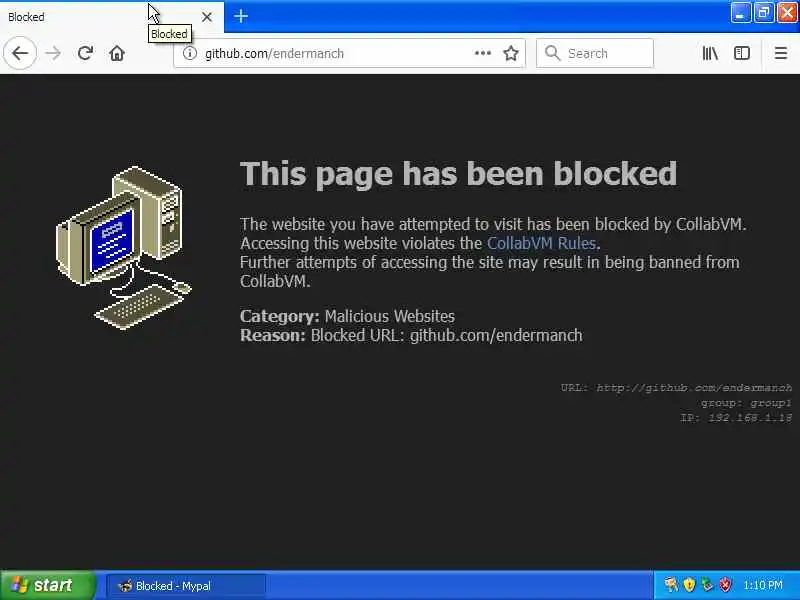The width and height of the screenshot is (800, 600).
Task: Minimize the Mypal browser window
Action: pos(740,13)
